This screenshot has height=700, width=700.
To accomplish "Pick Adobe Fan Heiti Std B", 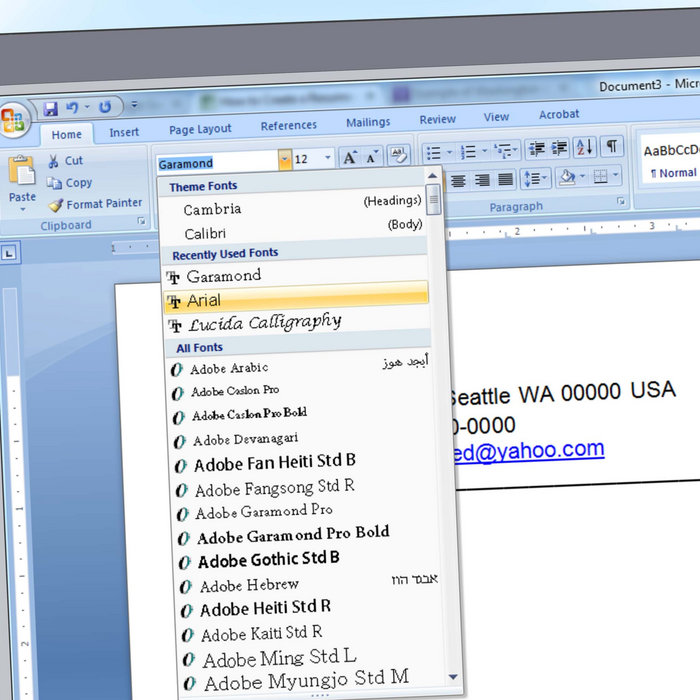I will 304,462.
